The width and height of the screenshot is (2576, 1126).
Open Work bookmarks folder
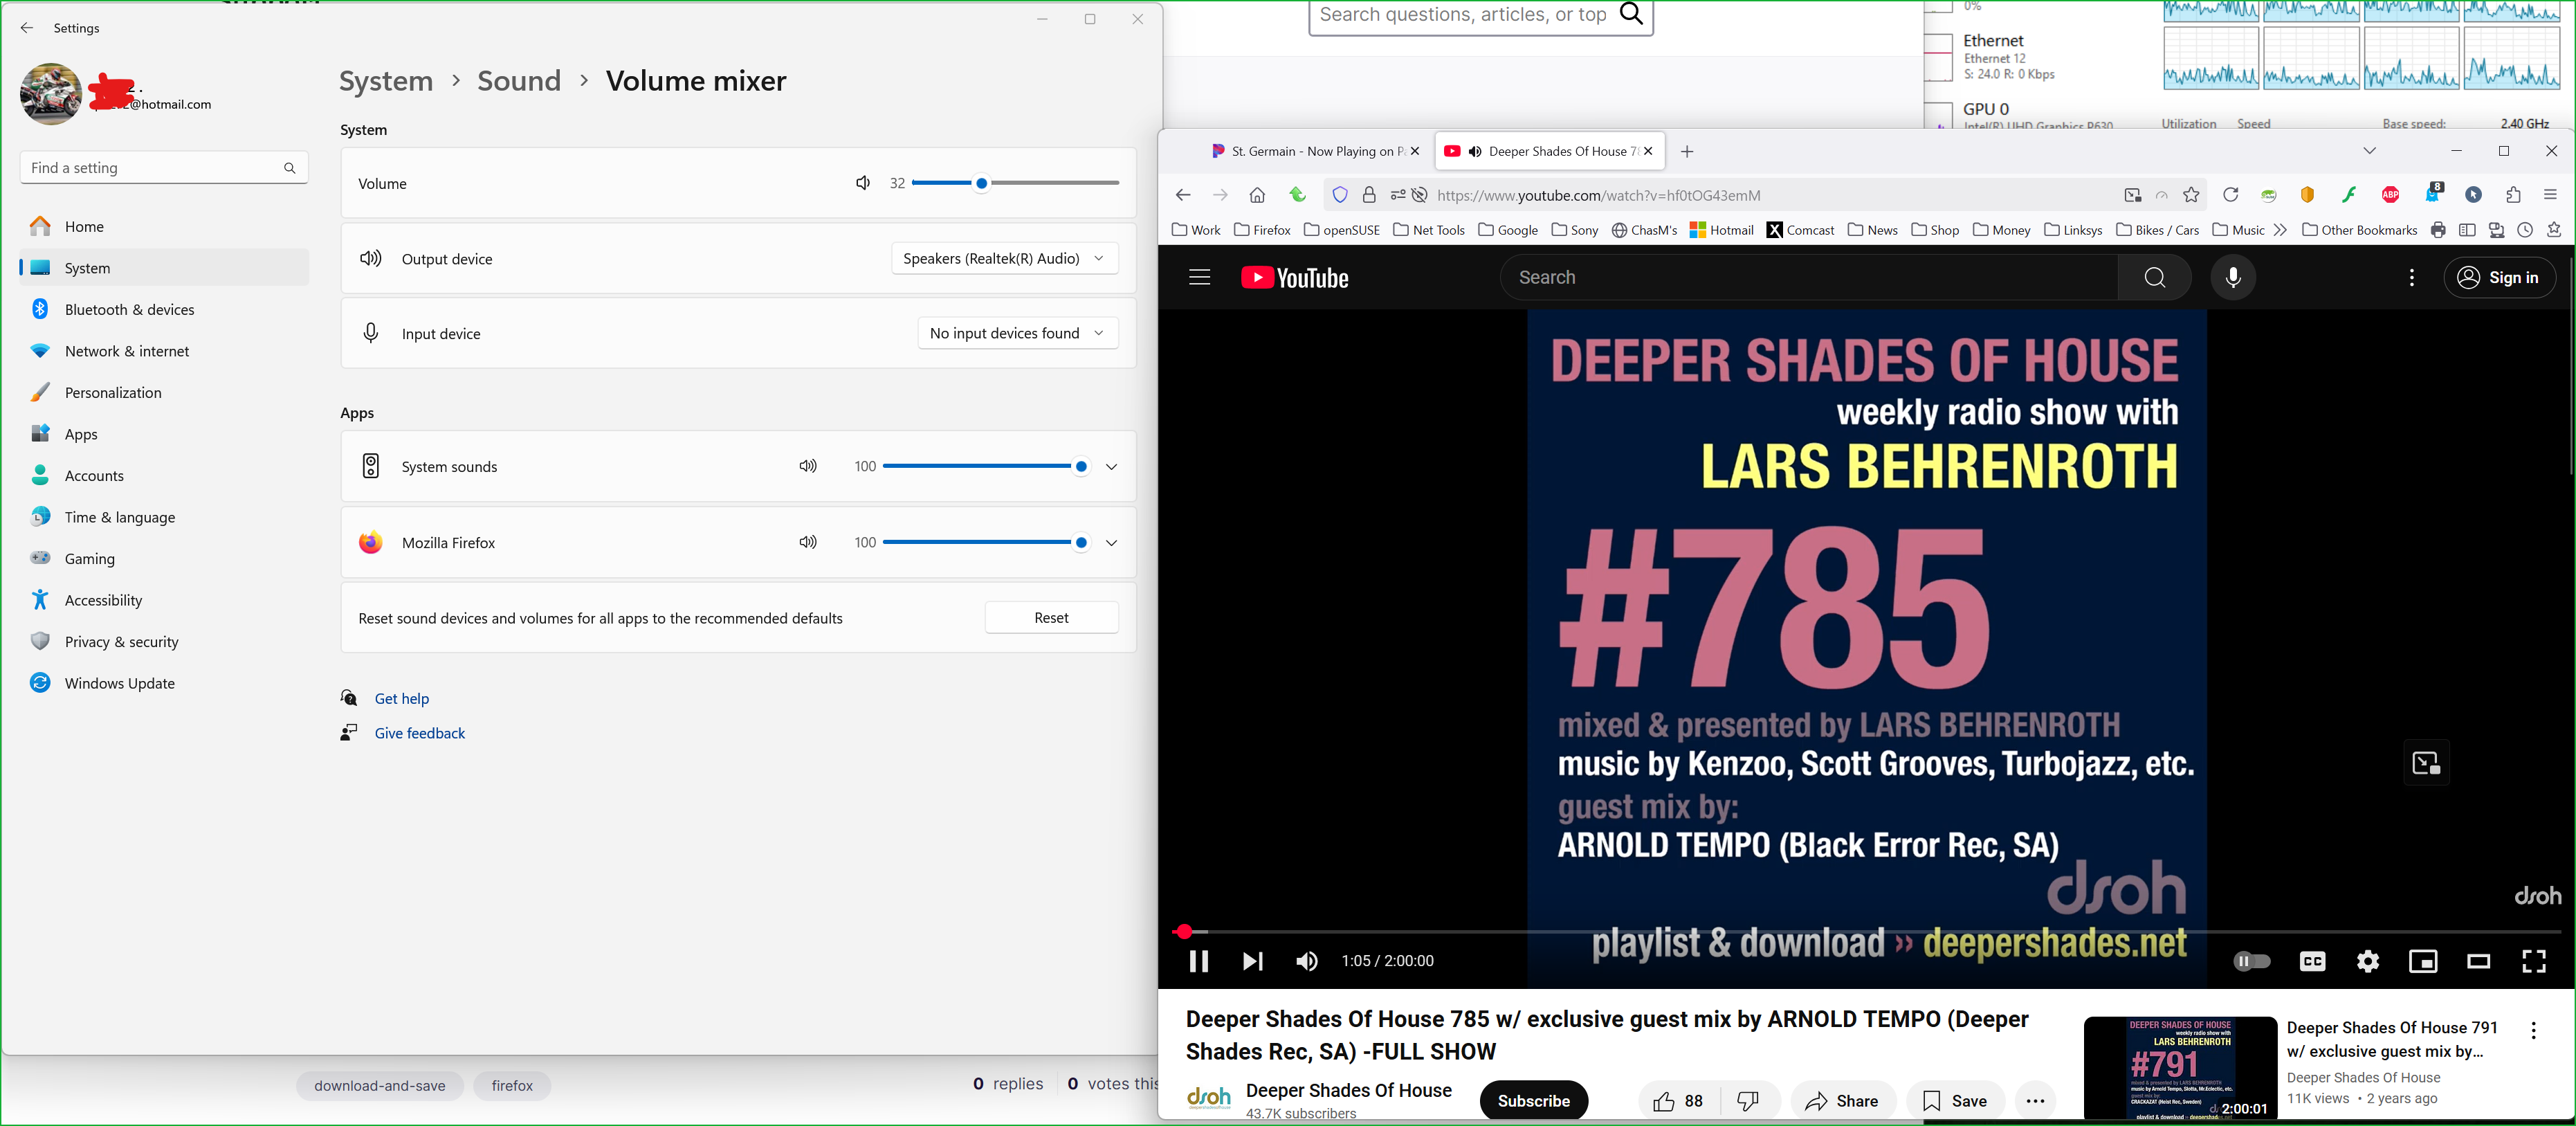tap(1196, 230)
